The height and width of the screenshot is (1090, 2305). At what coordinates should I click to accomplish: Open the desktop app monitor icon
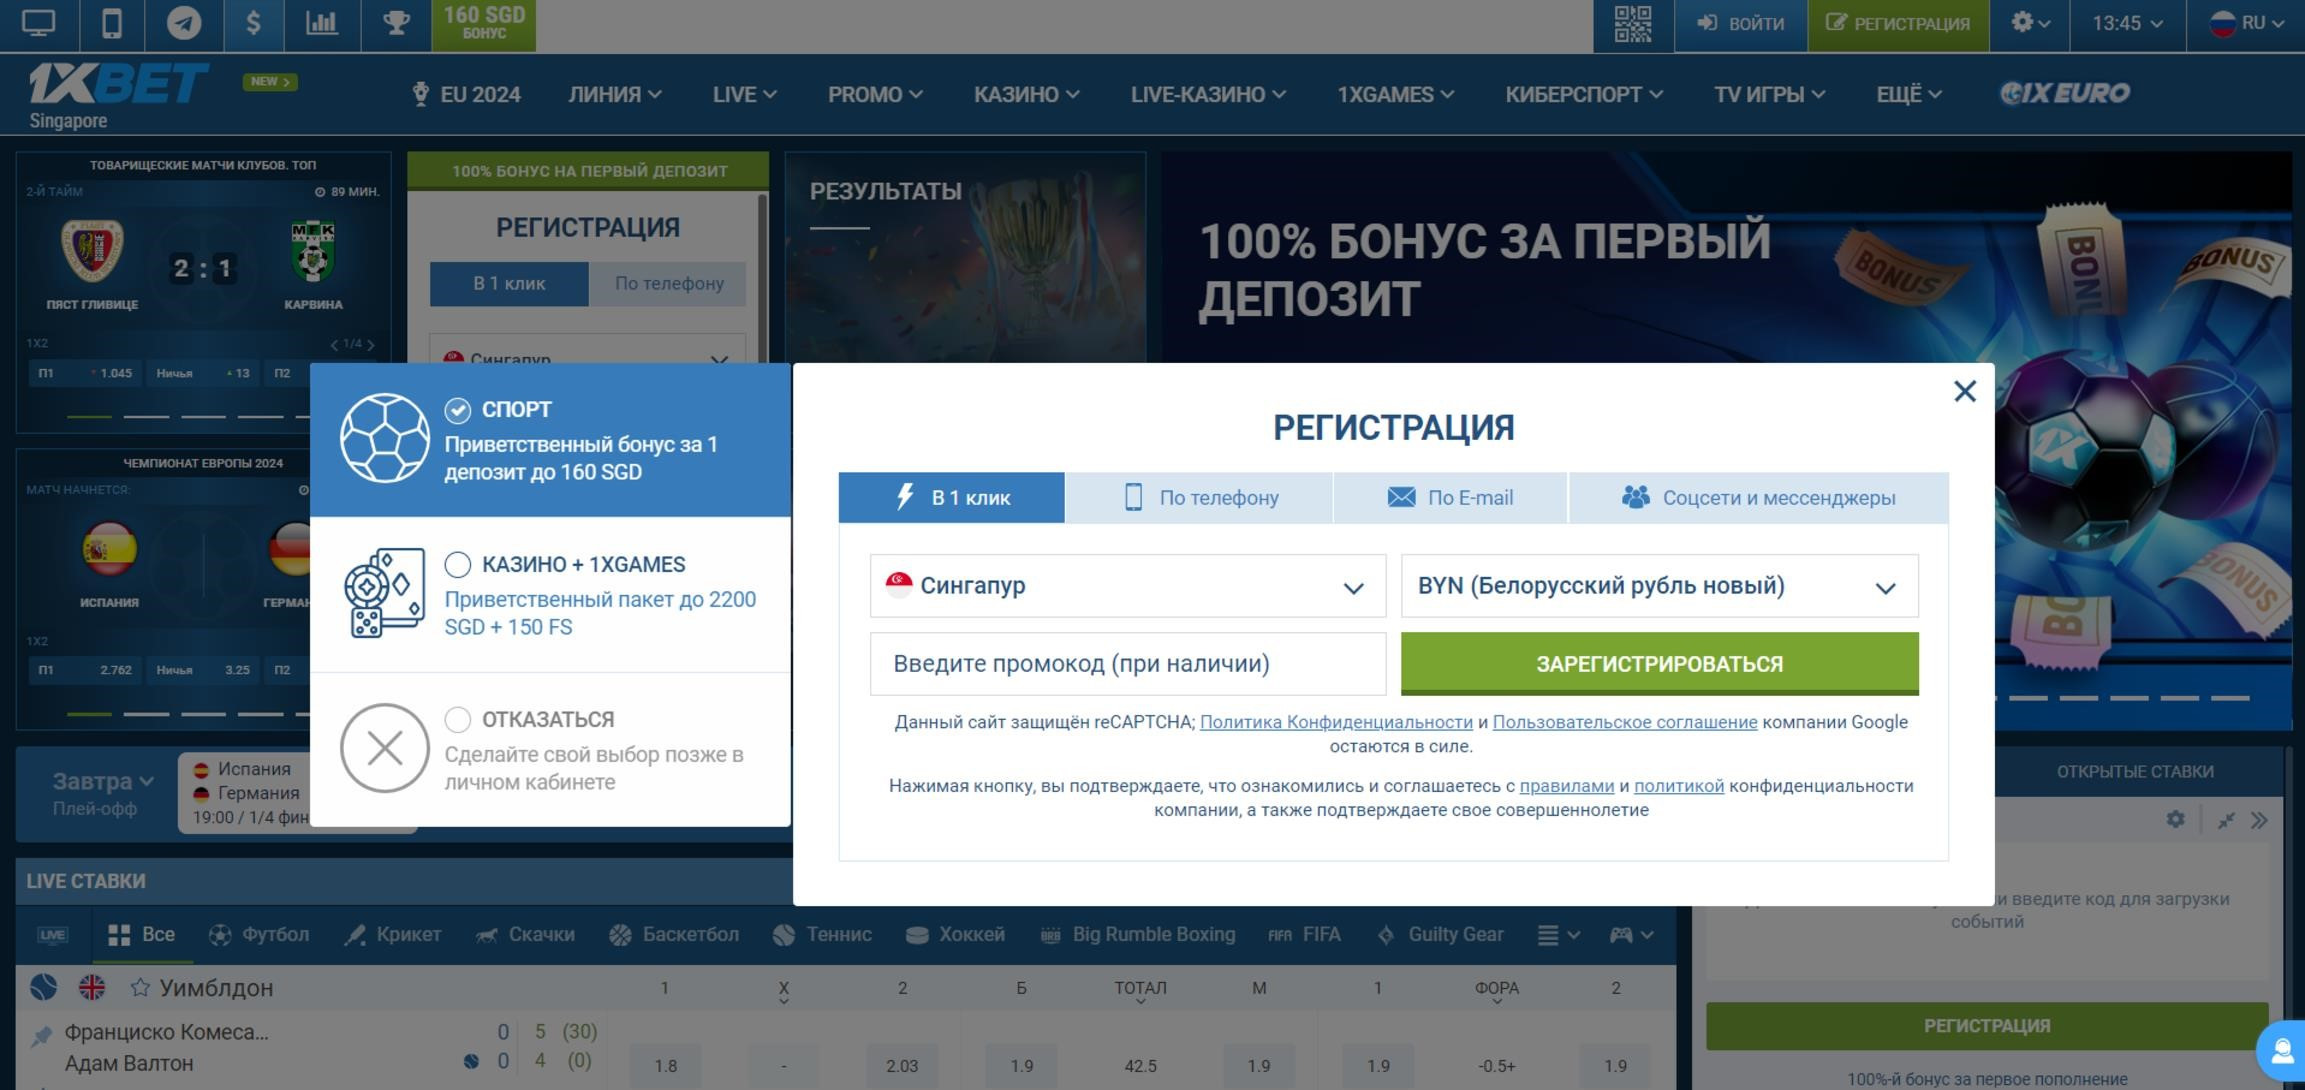point(38,24)
